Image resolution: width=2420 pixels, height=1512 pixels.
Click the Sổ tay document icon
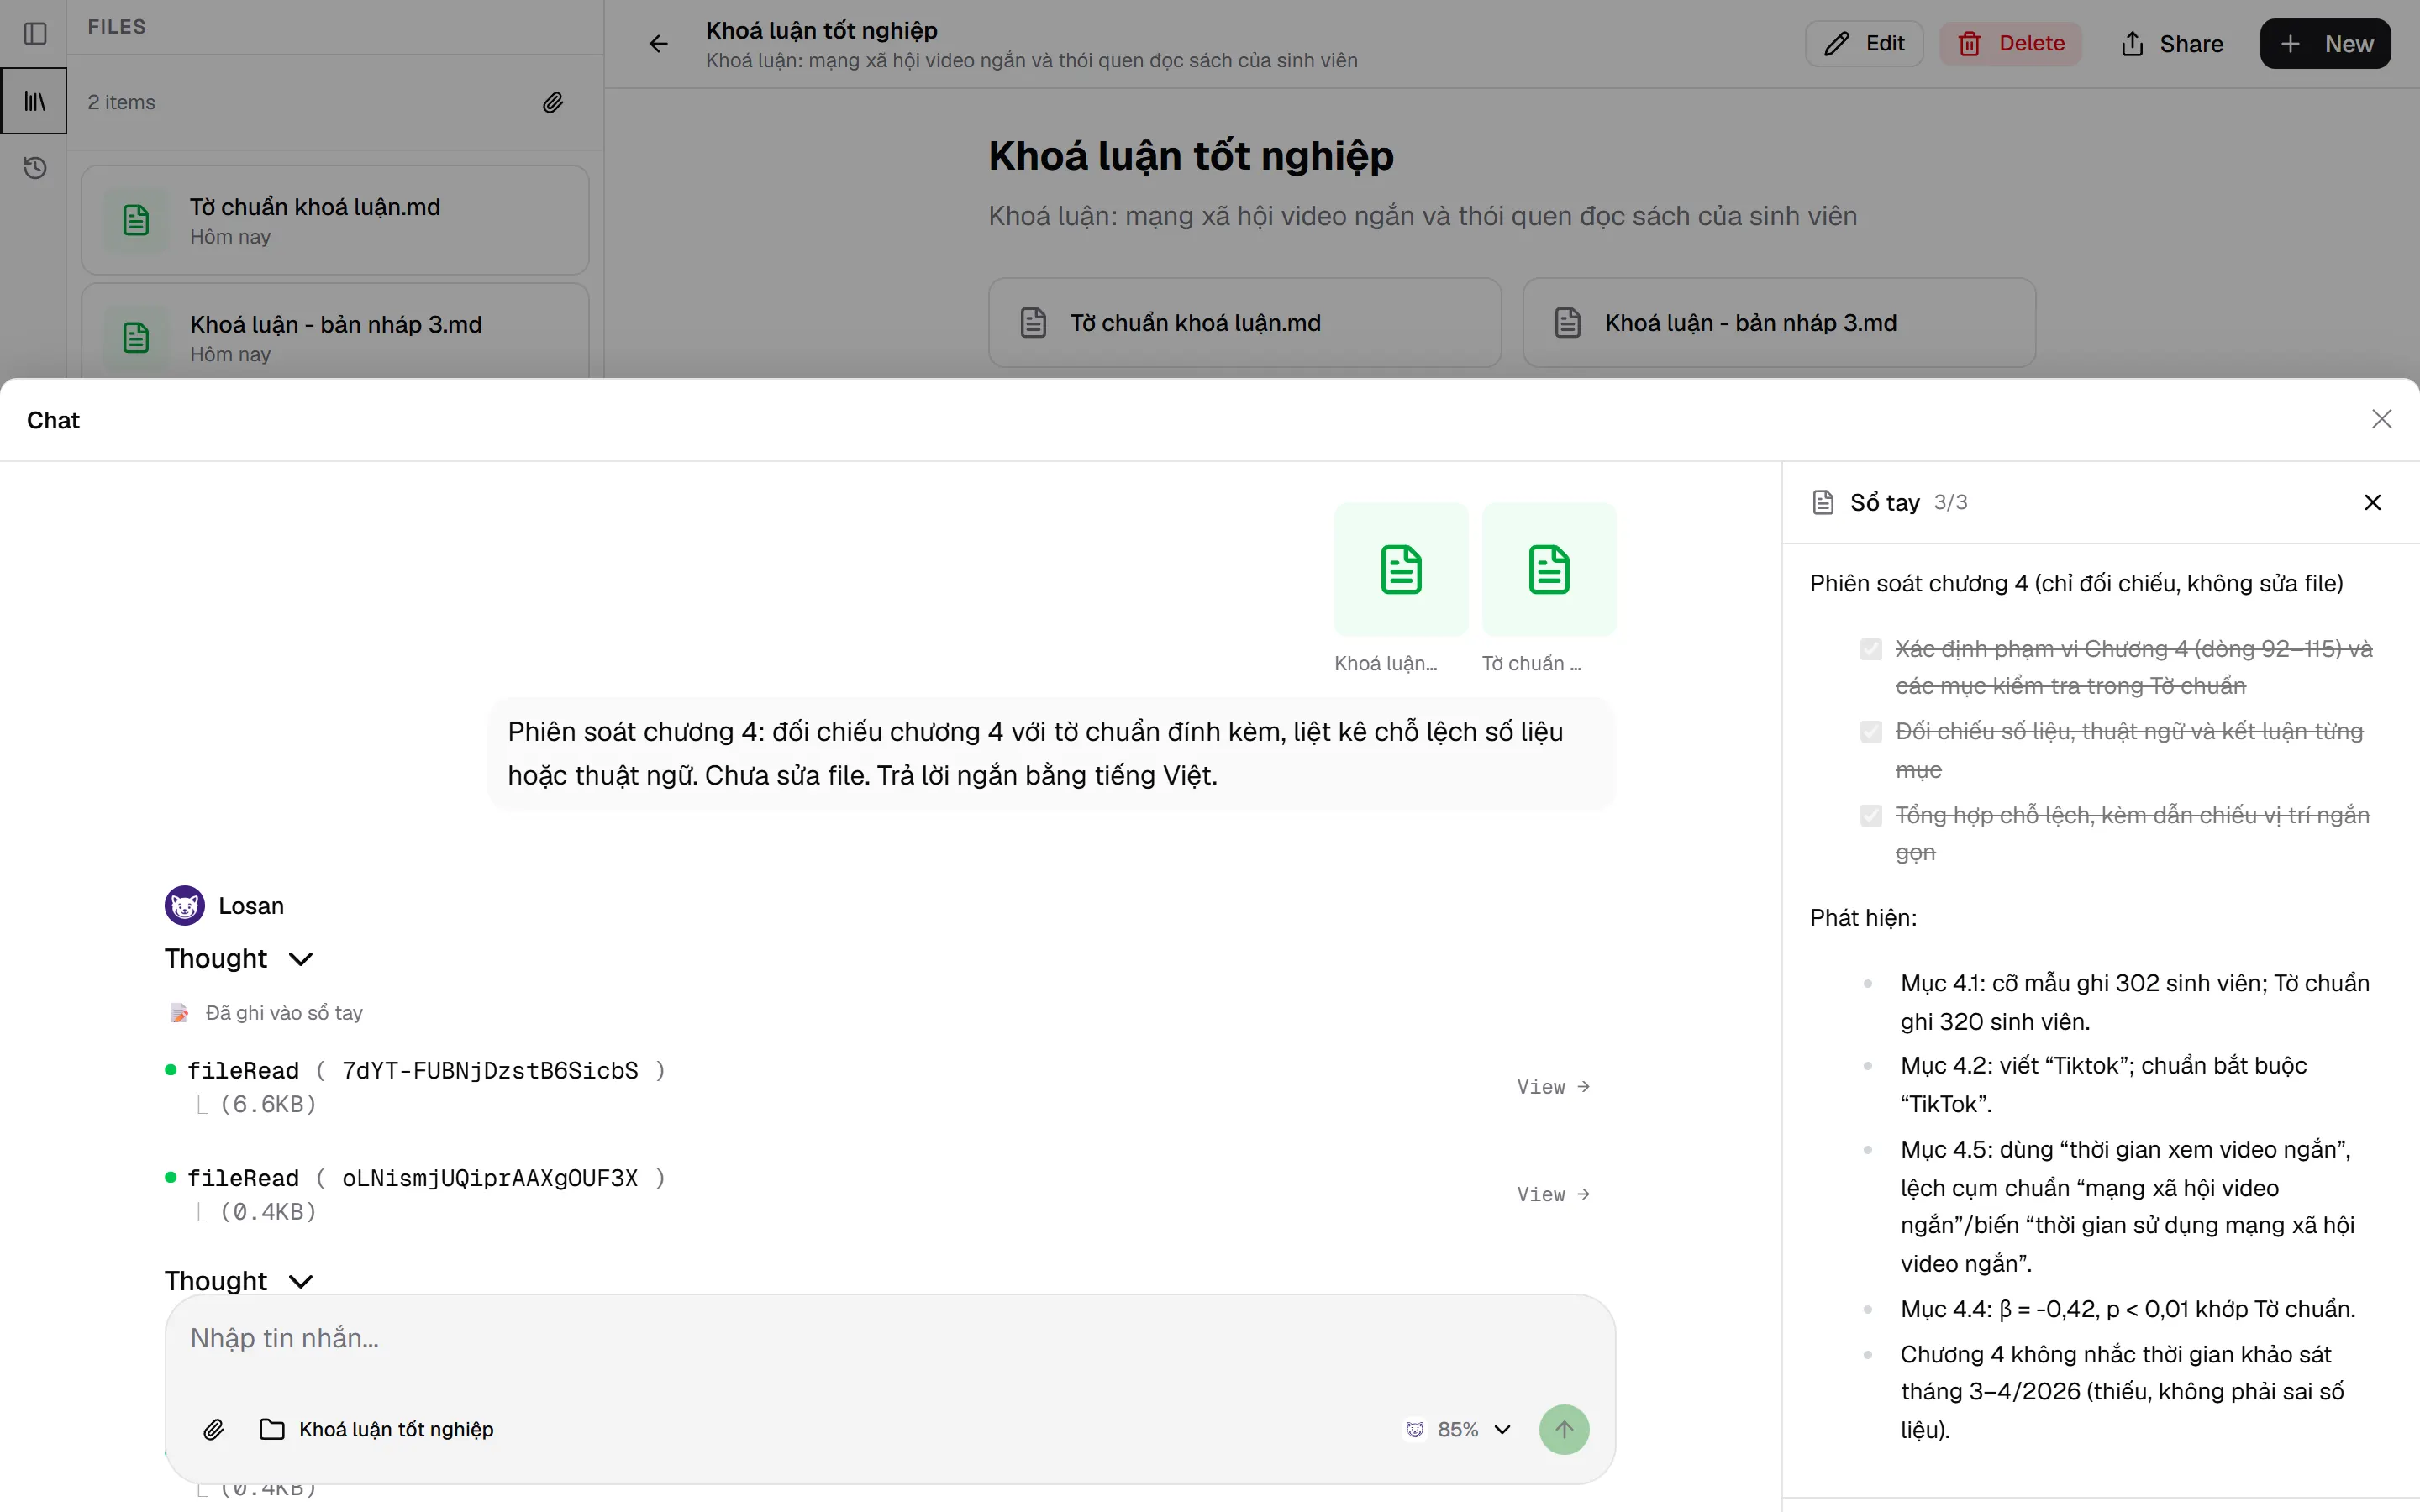[1823, 502]
